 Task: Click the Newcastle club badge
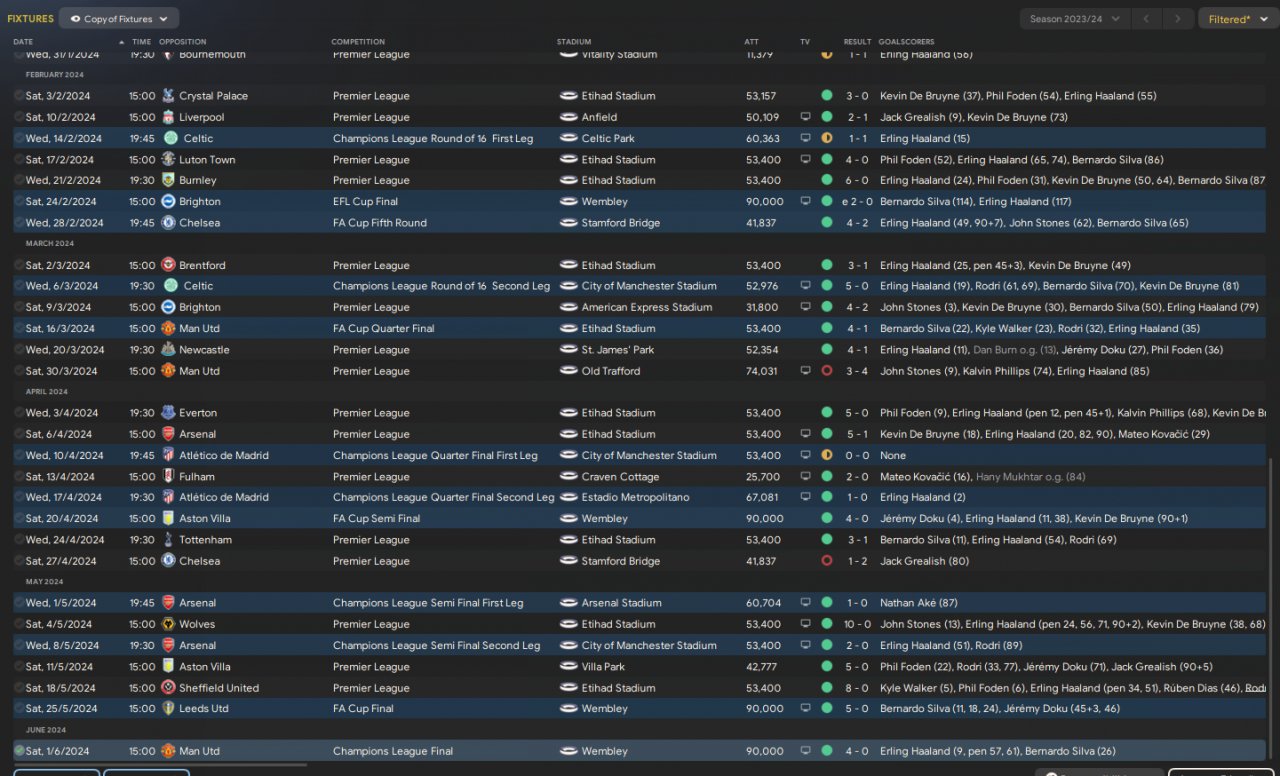click(169, 350)
